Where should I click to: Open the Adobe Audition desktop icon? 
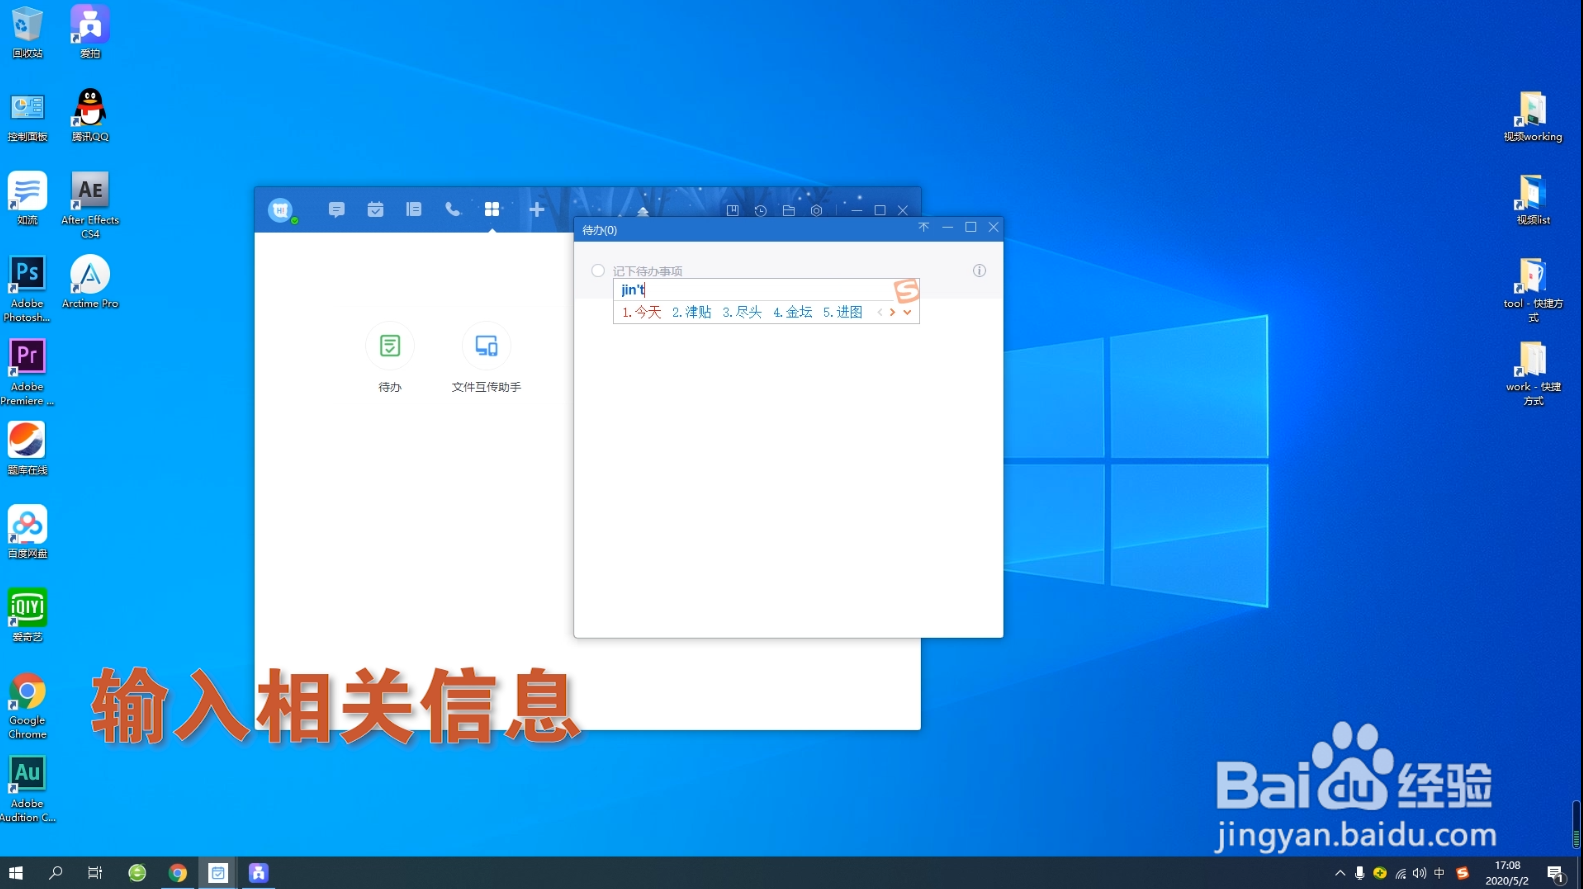pos(27,788)
